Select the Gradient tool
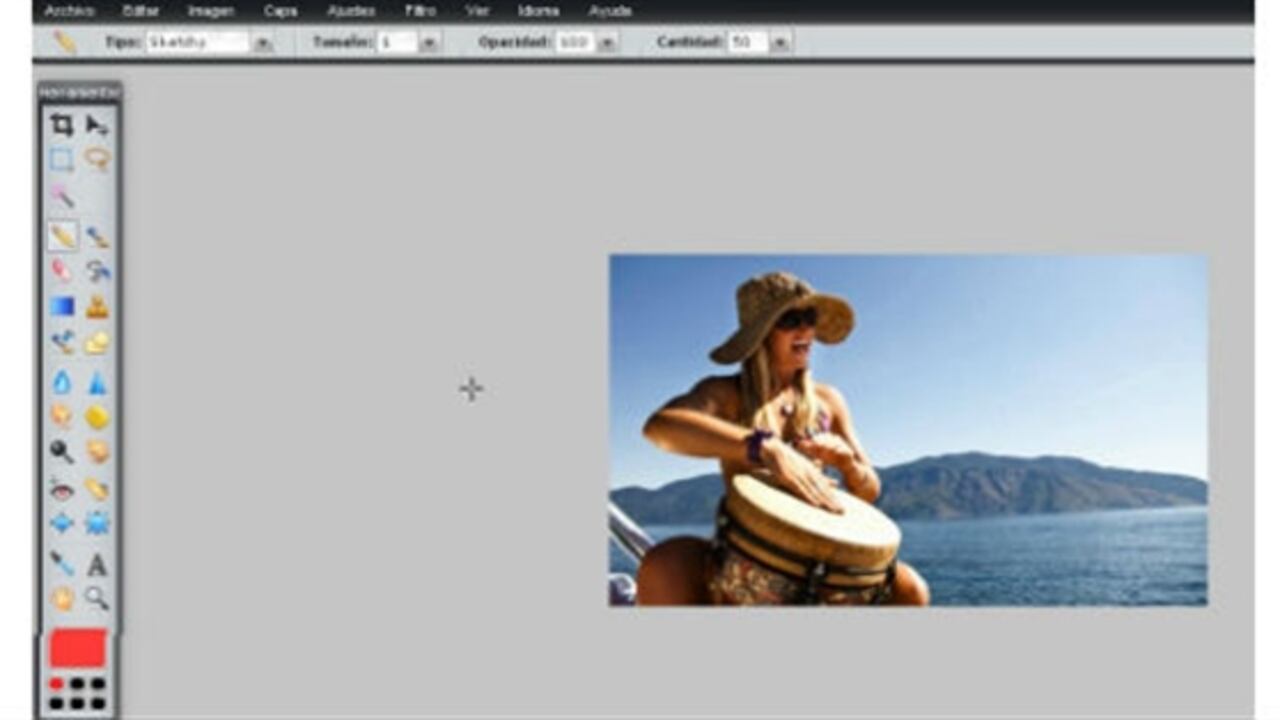 coord(62,306)
